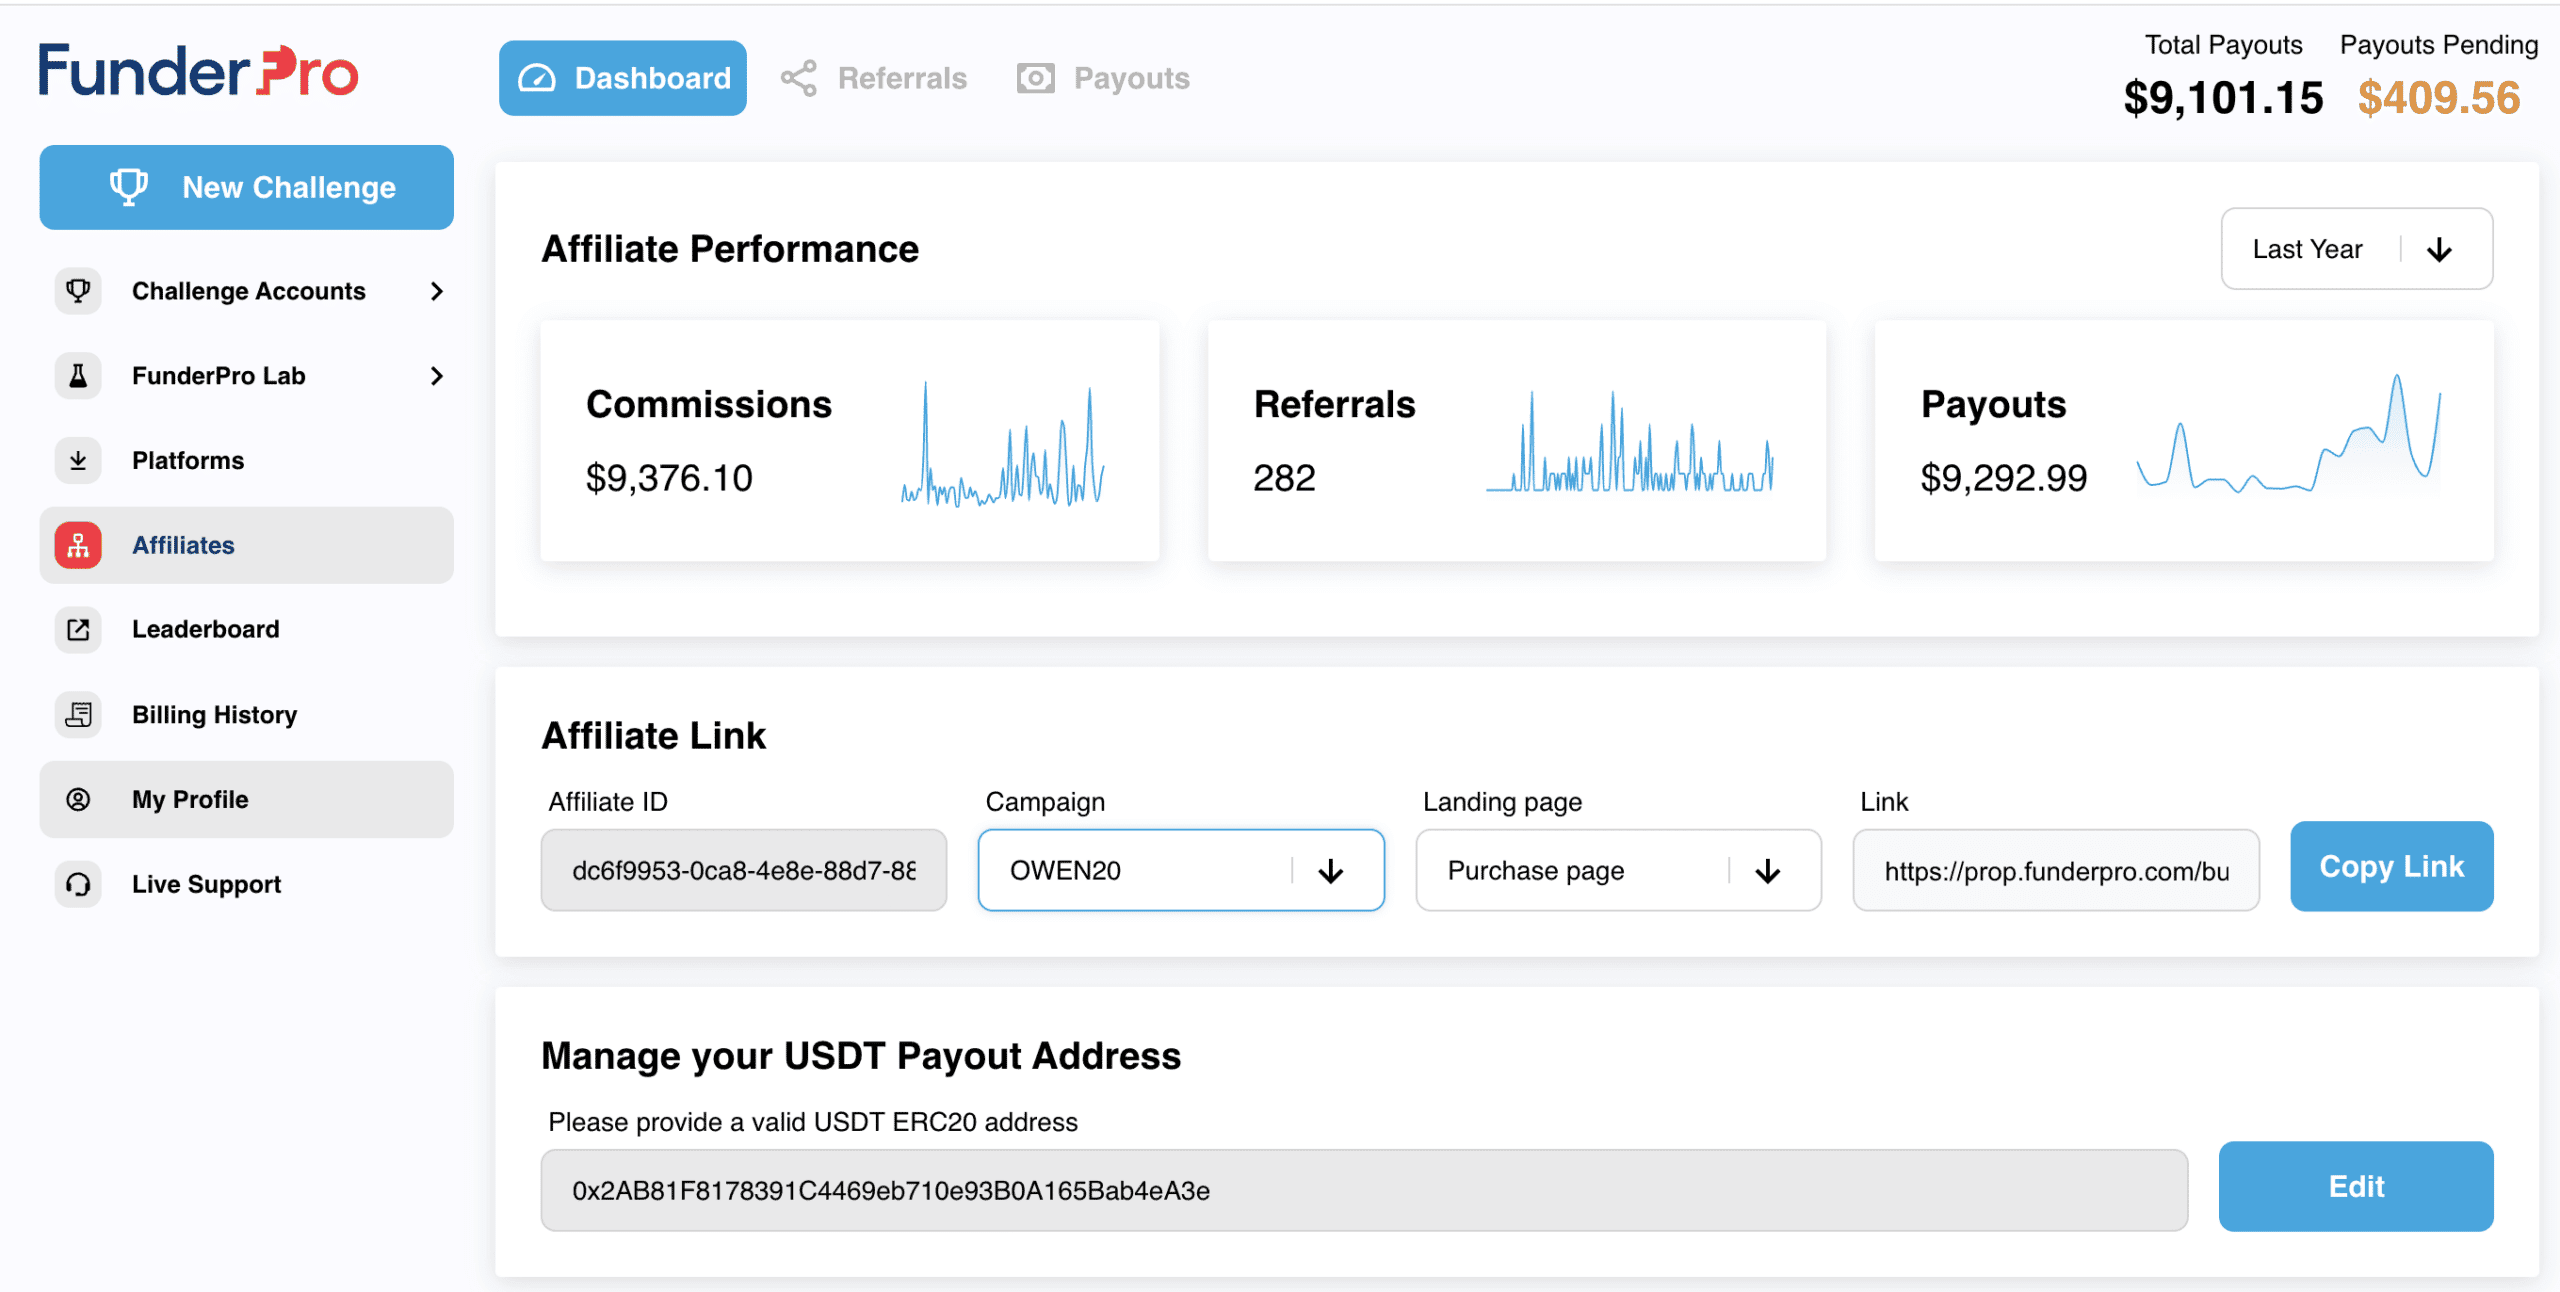
Task: Click the Link field label
Action: pos(1884,802)
